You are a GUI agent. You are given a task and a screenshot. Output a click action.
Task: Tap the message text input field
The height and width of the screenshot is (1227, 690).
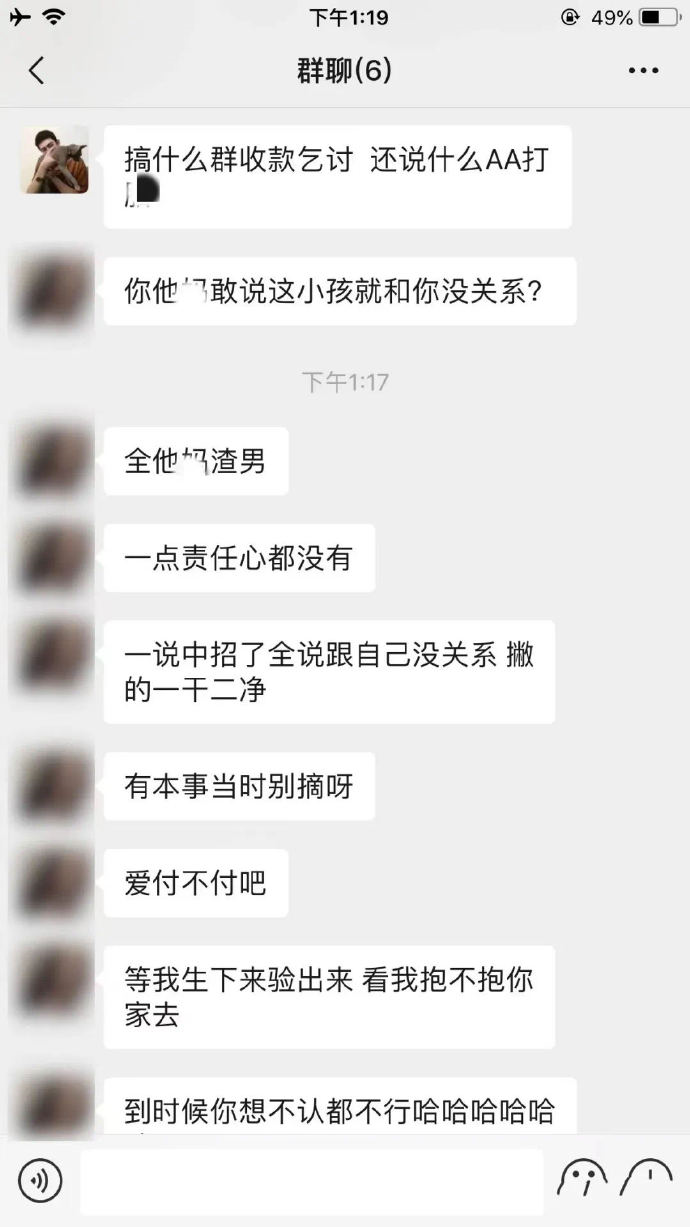[312, 1181]
